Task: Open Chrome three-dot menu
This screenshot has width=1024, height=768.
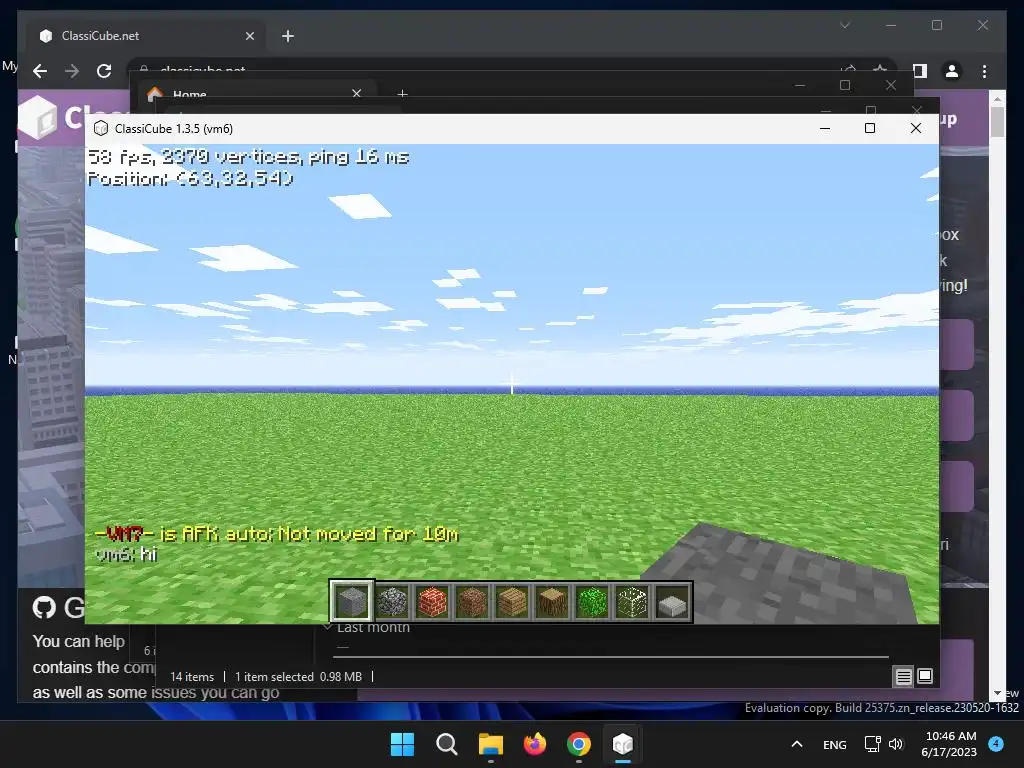Action: tap(984, 71)
